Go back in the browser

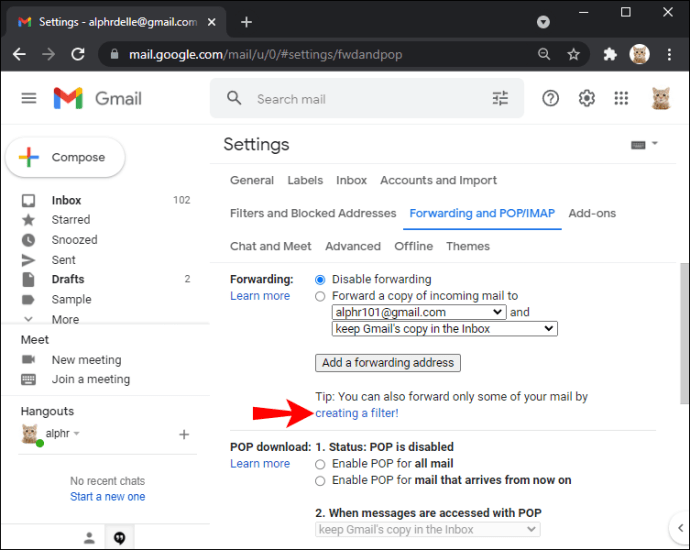point(19,55)
